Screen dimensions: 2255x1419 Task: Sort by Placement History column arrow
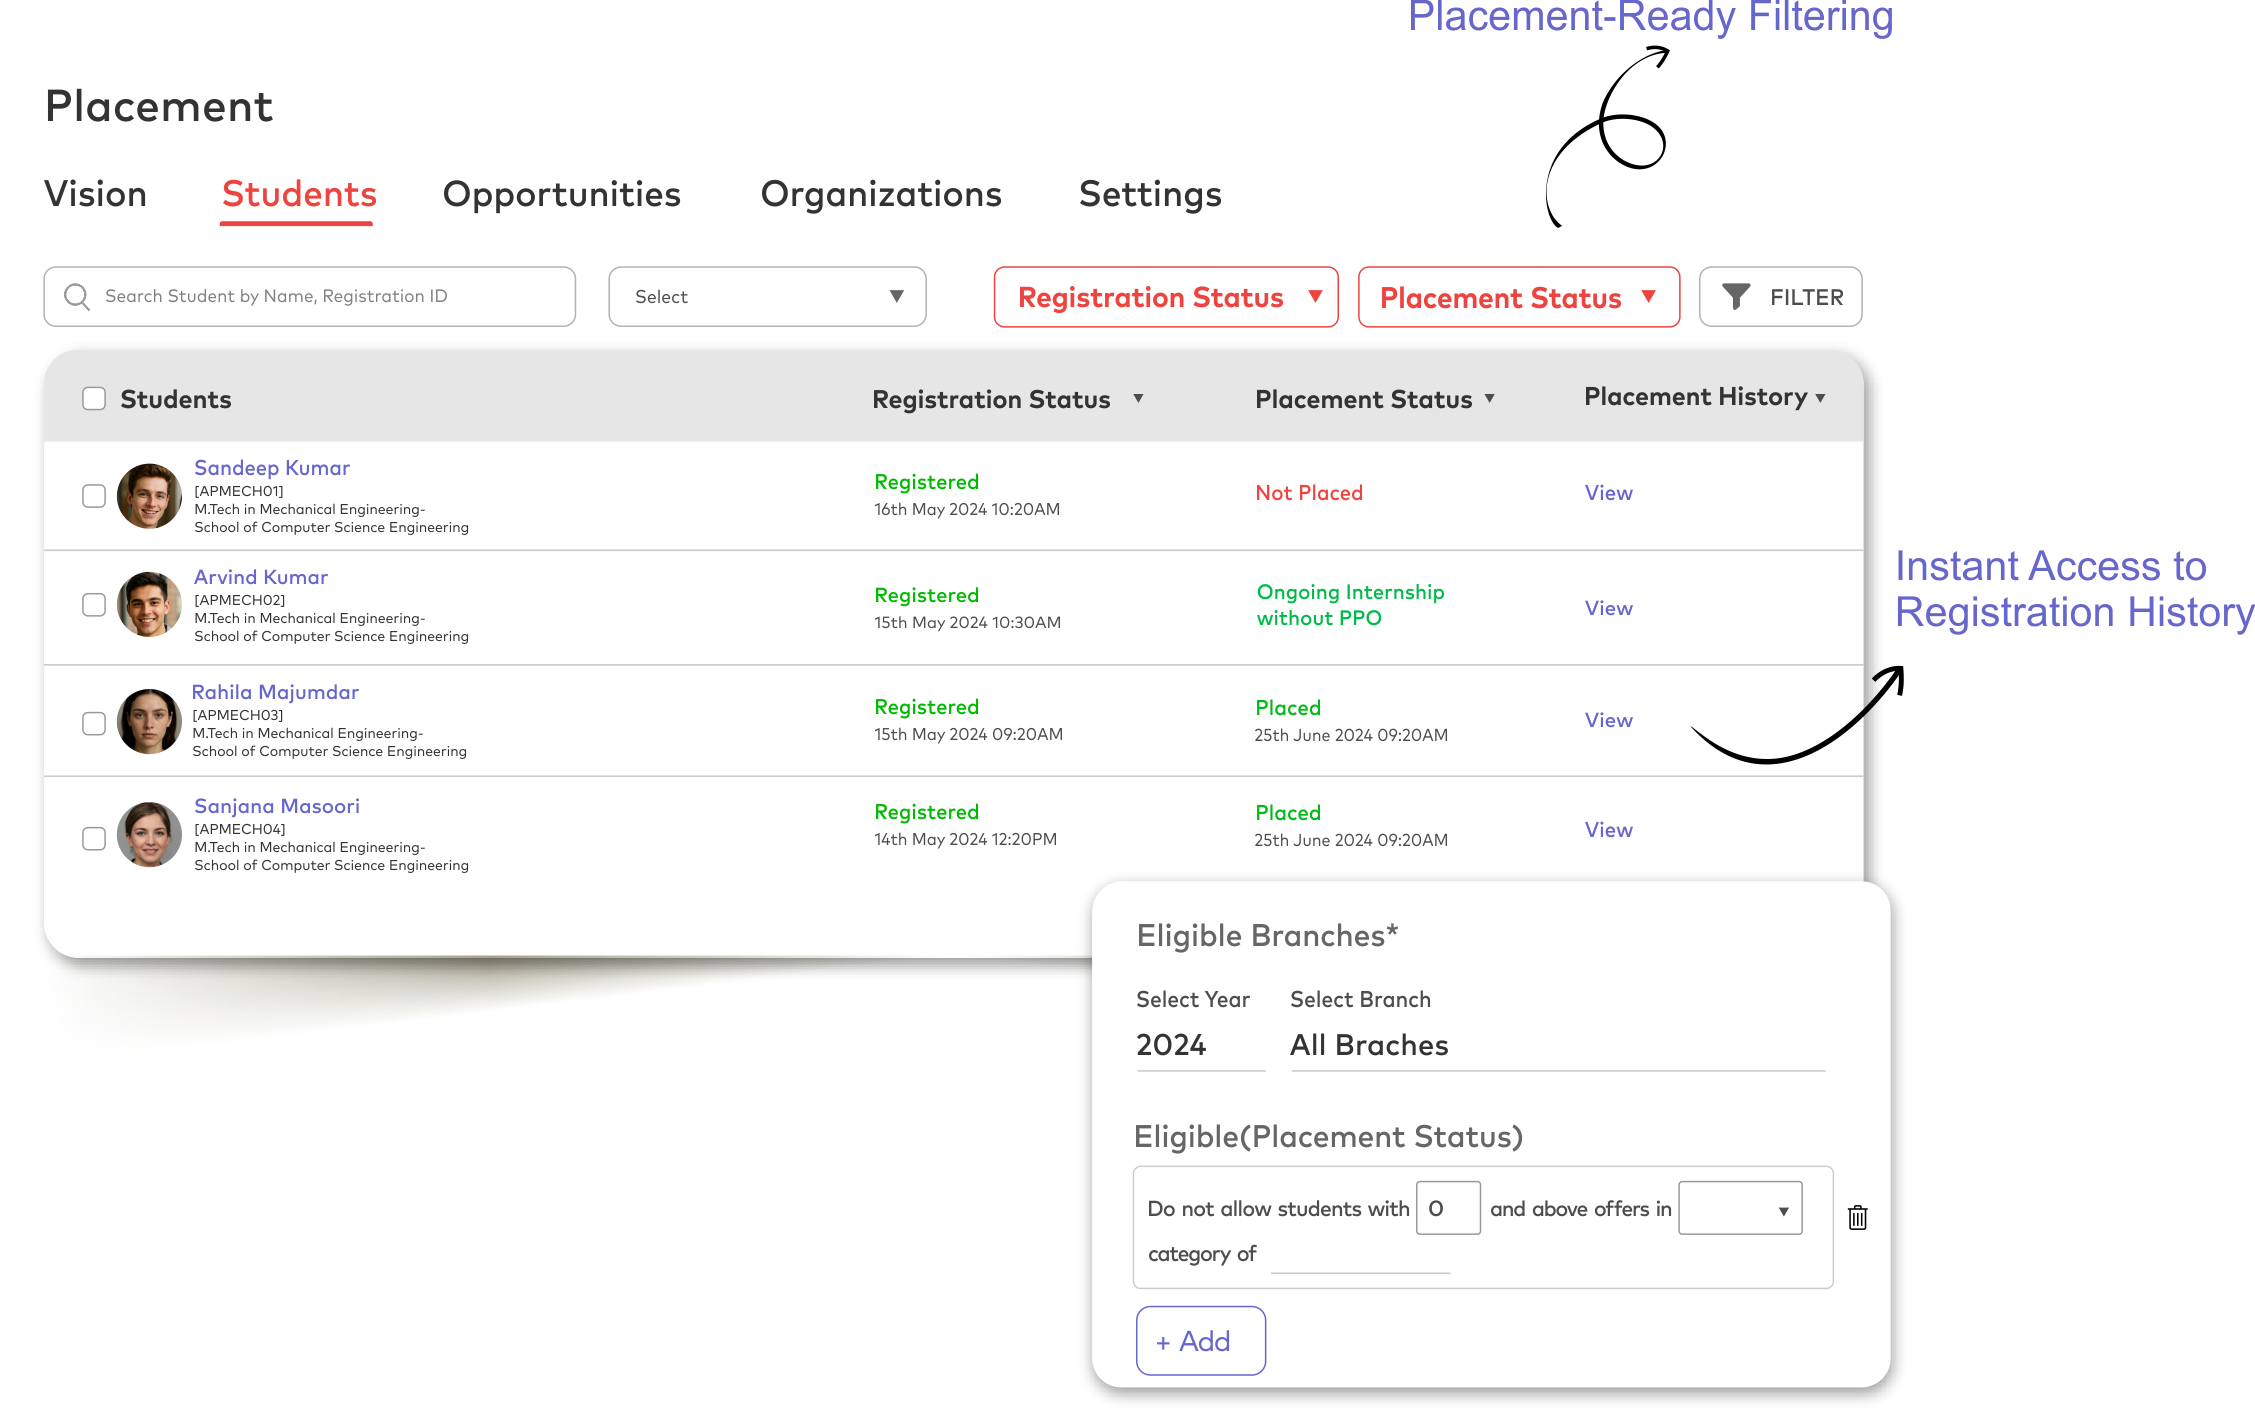coord(1820,398)
